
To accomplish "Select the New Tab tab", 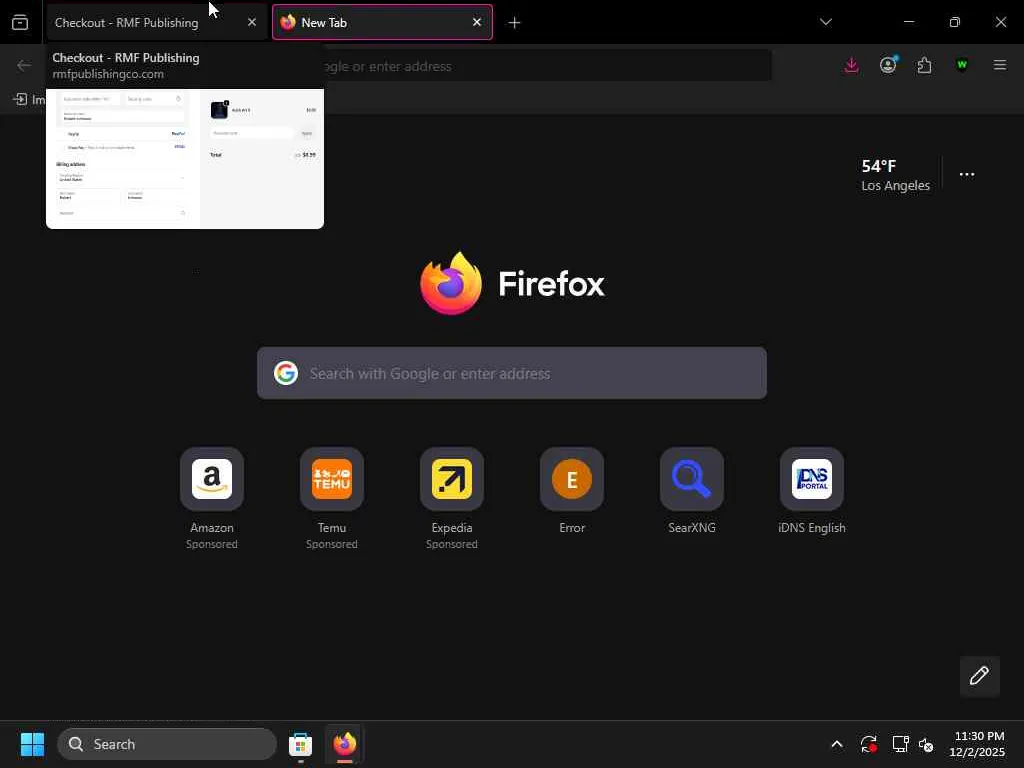I will pos(382,22).
